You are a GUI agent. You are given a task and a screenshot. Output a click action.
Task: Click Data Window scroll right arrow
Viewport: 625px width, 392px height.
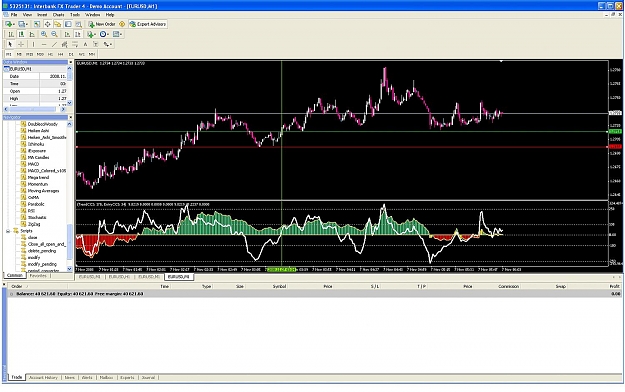click(63, 109)
